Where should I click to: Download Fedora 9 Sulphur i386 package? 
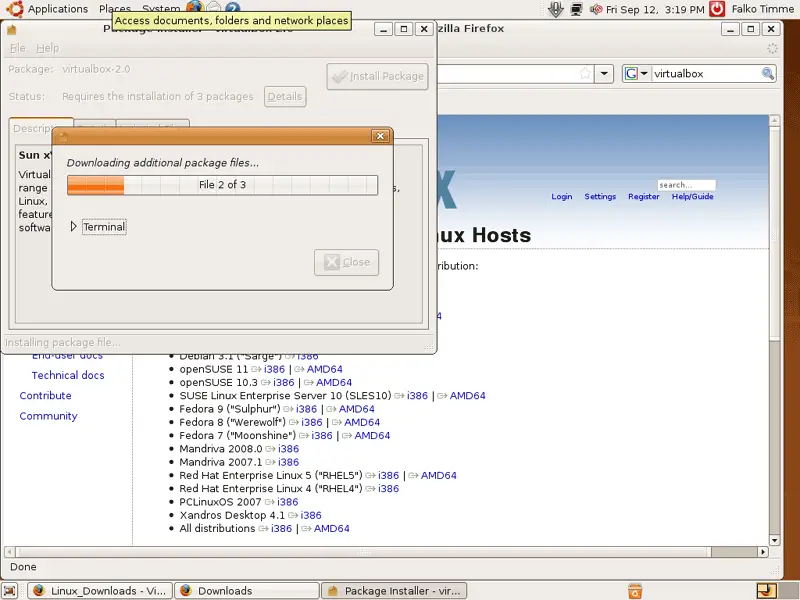click(306, 409)
